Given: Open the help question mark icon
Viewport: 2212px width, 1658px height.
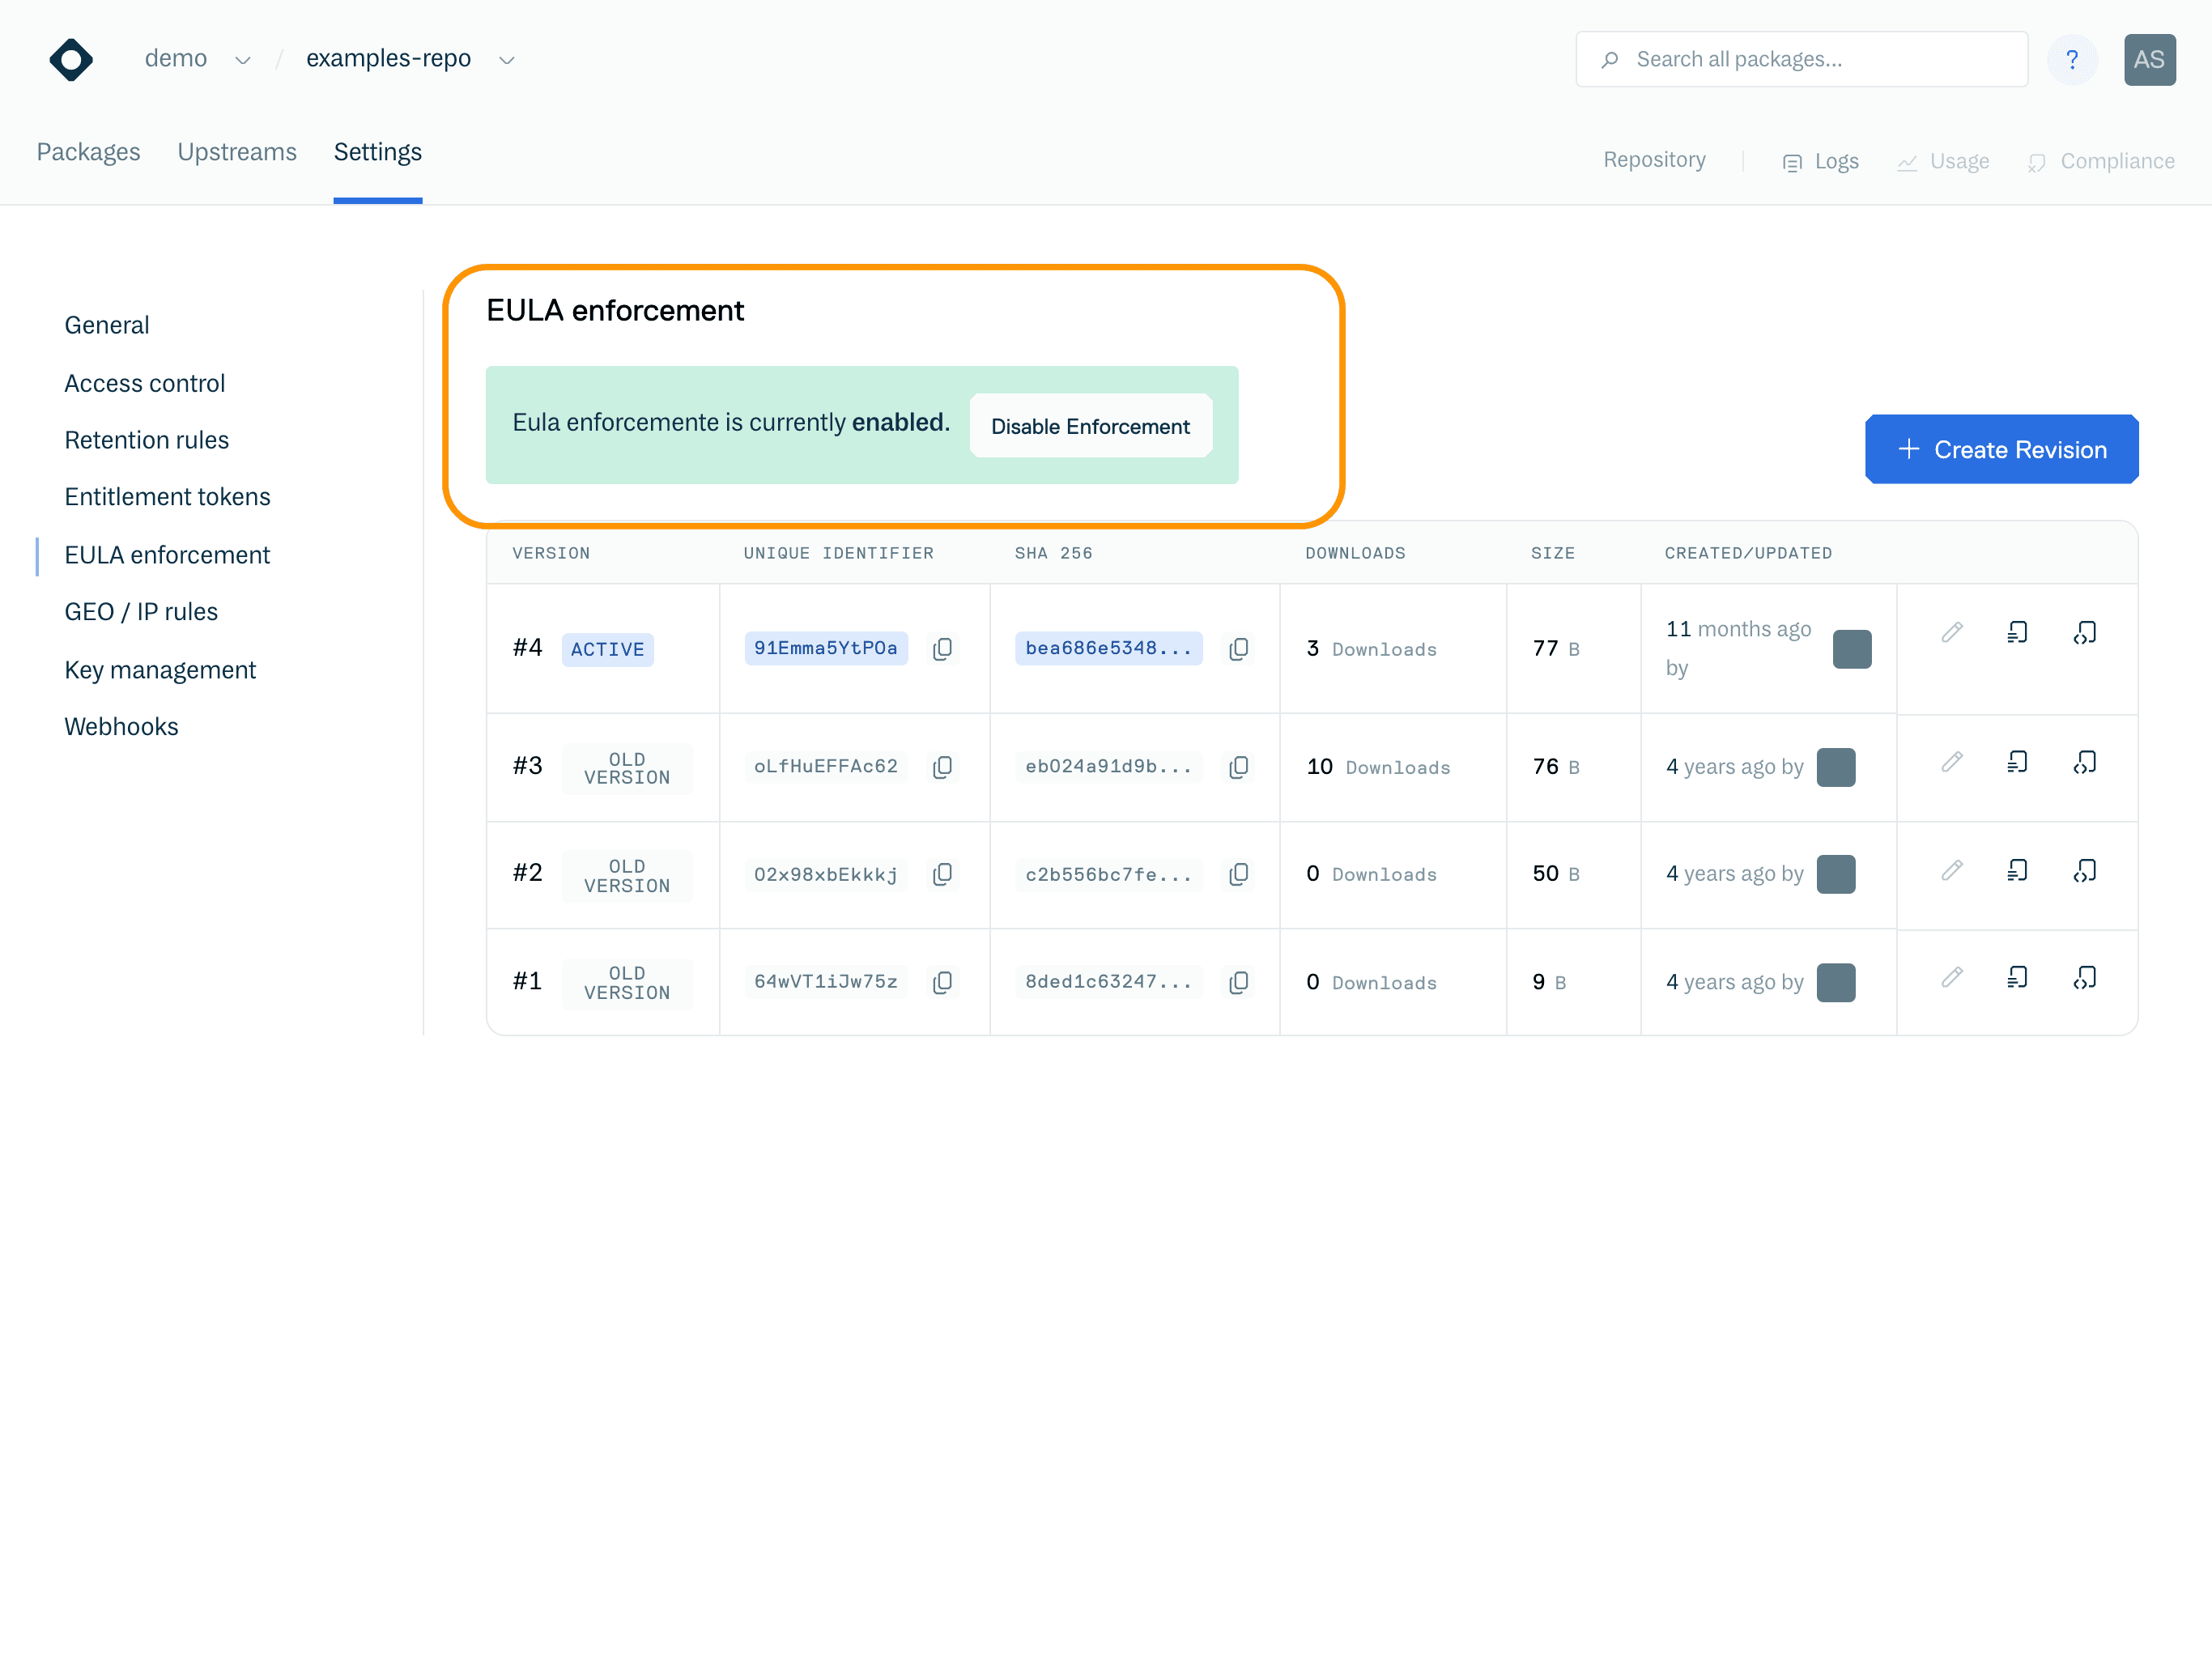Looking at the screenshot, I should 2071,60.
